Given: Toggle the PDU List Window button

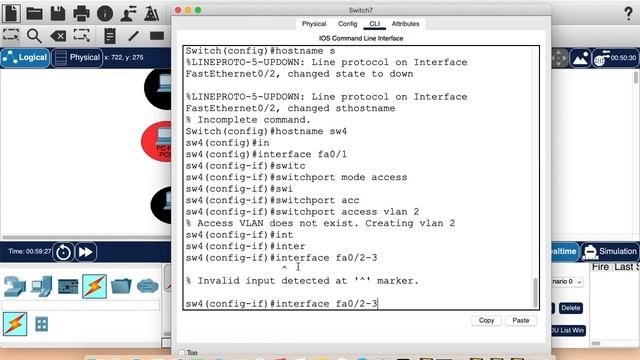Looking at the screenshot, I should (x=568, y=330).
